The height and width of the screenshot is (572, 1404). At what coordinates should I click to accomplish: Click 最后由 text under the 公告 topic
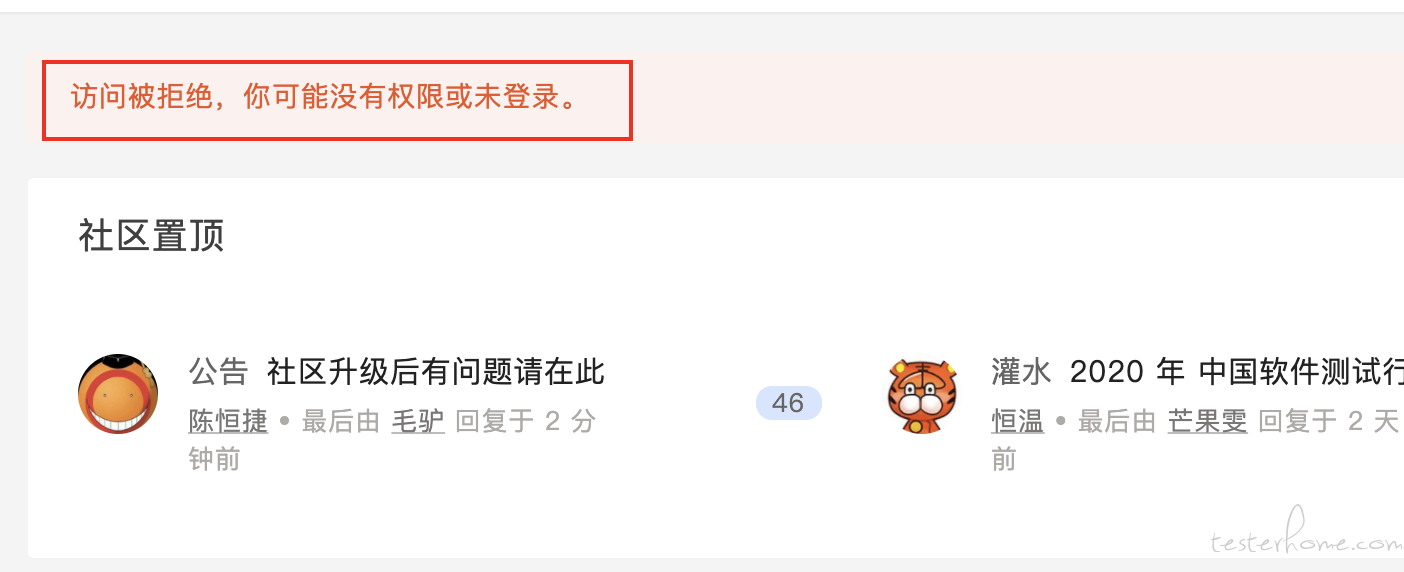(x=341, y=421)
